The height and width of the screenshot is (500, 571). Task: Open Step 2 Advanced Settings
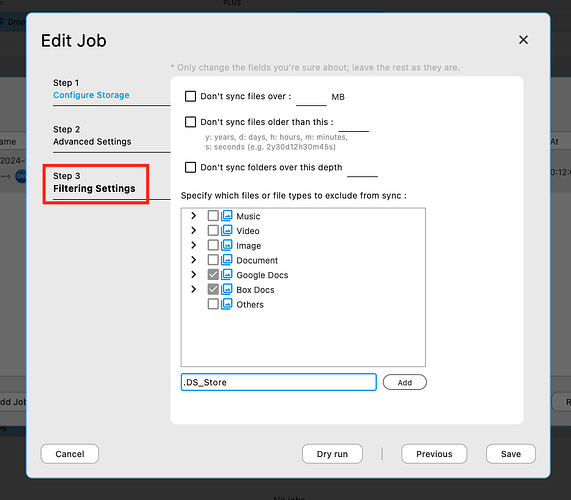tap(92, 135)
